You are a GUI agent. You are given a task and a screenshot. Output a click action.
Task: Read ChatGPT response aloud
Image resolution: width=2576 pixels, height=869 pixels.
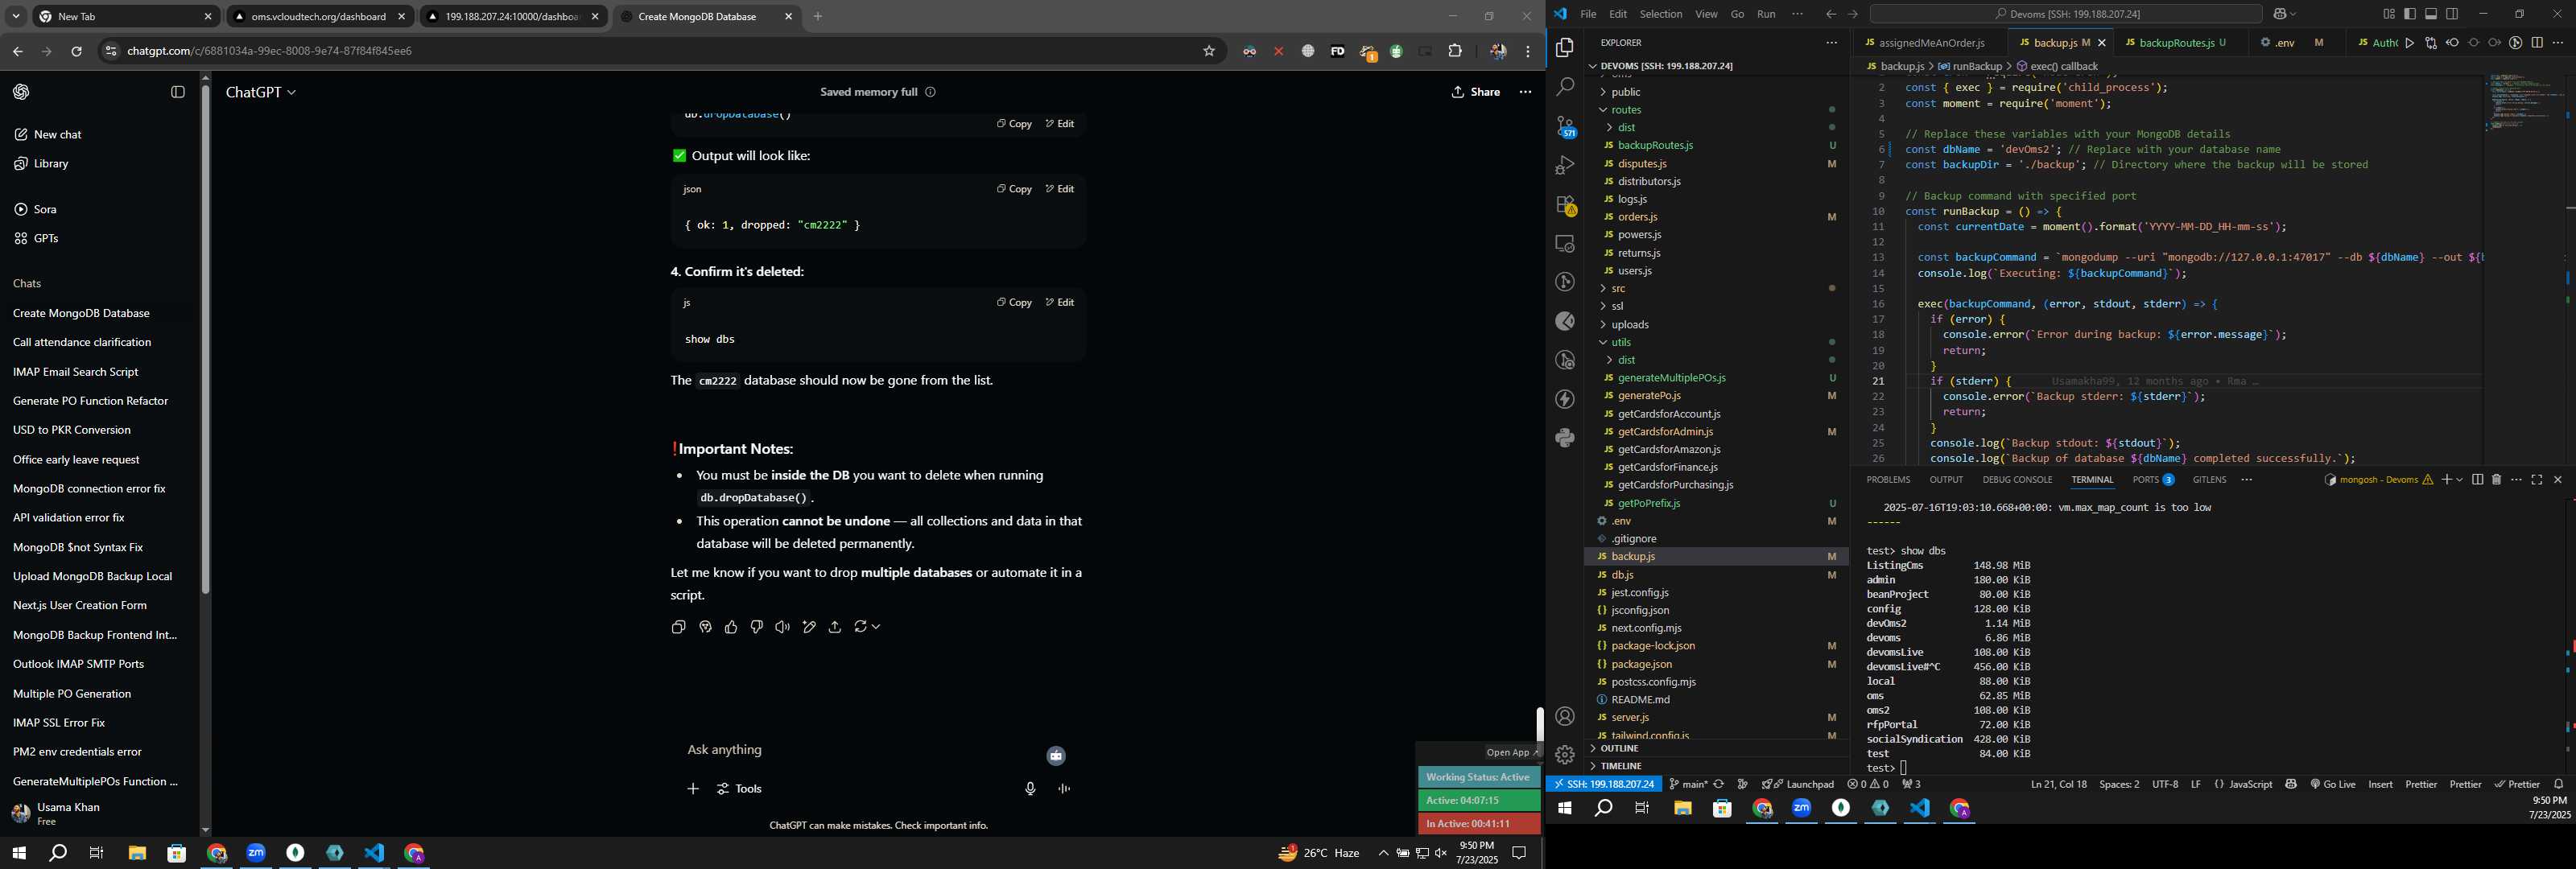(782, 627)
